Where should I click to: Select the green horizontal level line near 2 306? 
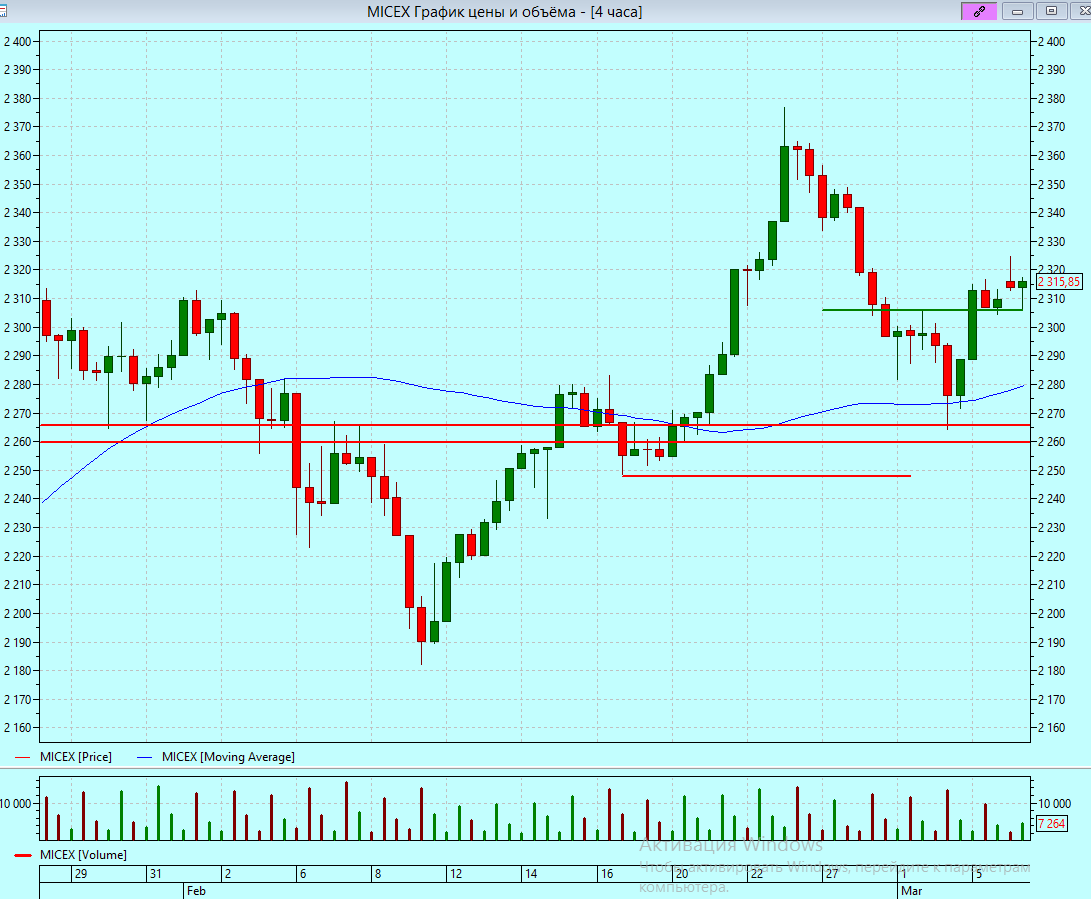923,310
